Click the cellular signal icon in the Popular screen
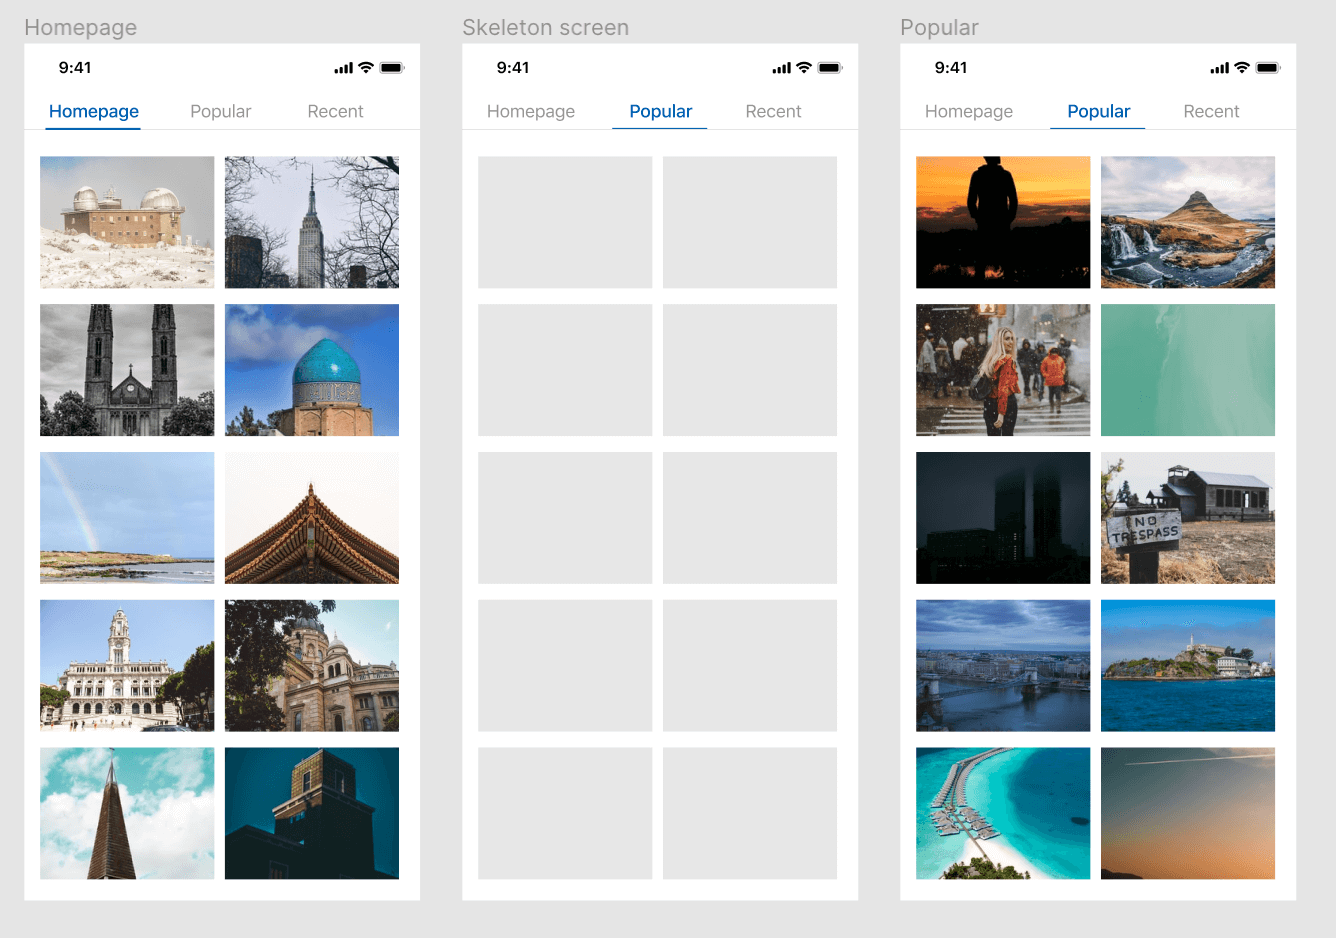The width and height of the screenshot is (1336, 938). click(x=1219, y=68)
